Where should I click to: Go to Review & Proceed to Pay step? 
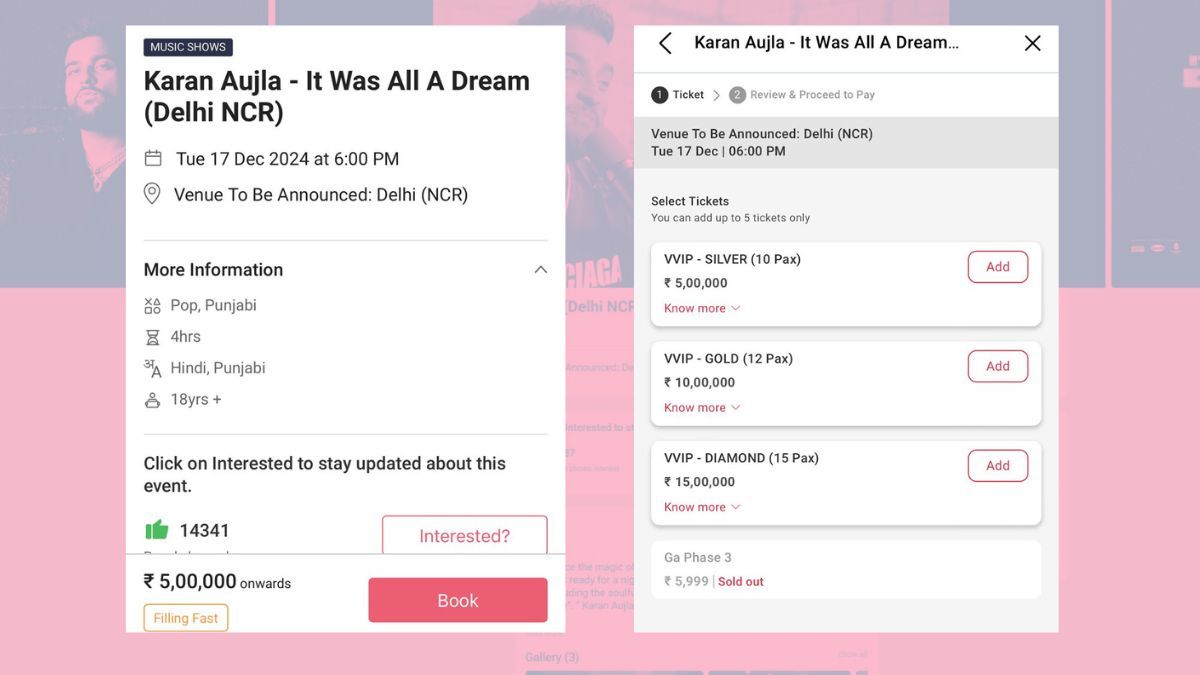click(x=802, y=95)
